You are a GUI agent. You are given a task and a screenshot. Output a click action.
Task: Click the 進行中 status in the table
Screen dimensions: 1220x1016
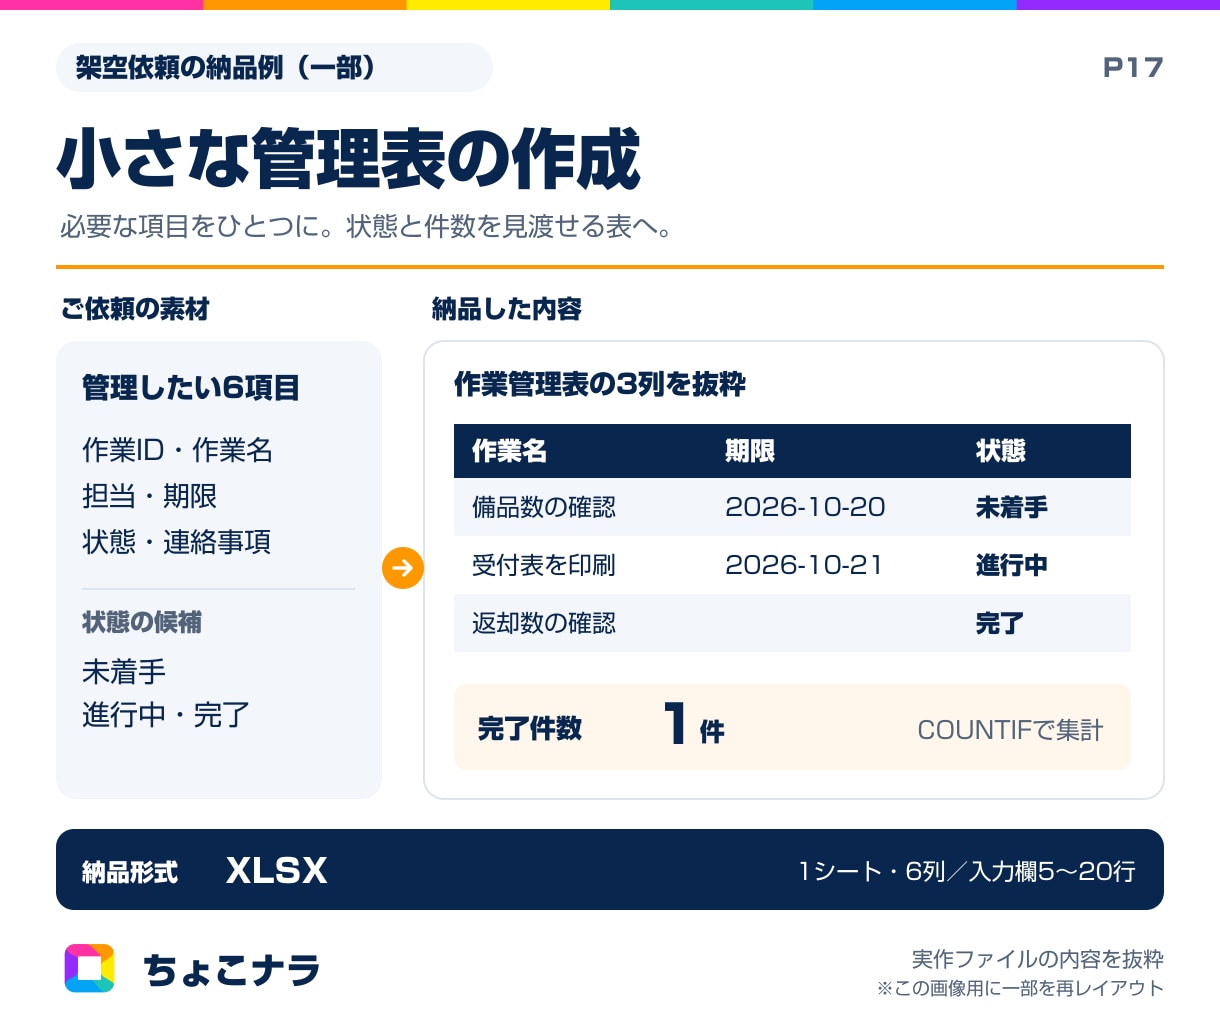1012,565
